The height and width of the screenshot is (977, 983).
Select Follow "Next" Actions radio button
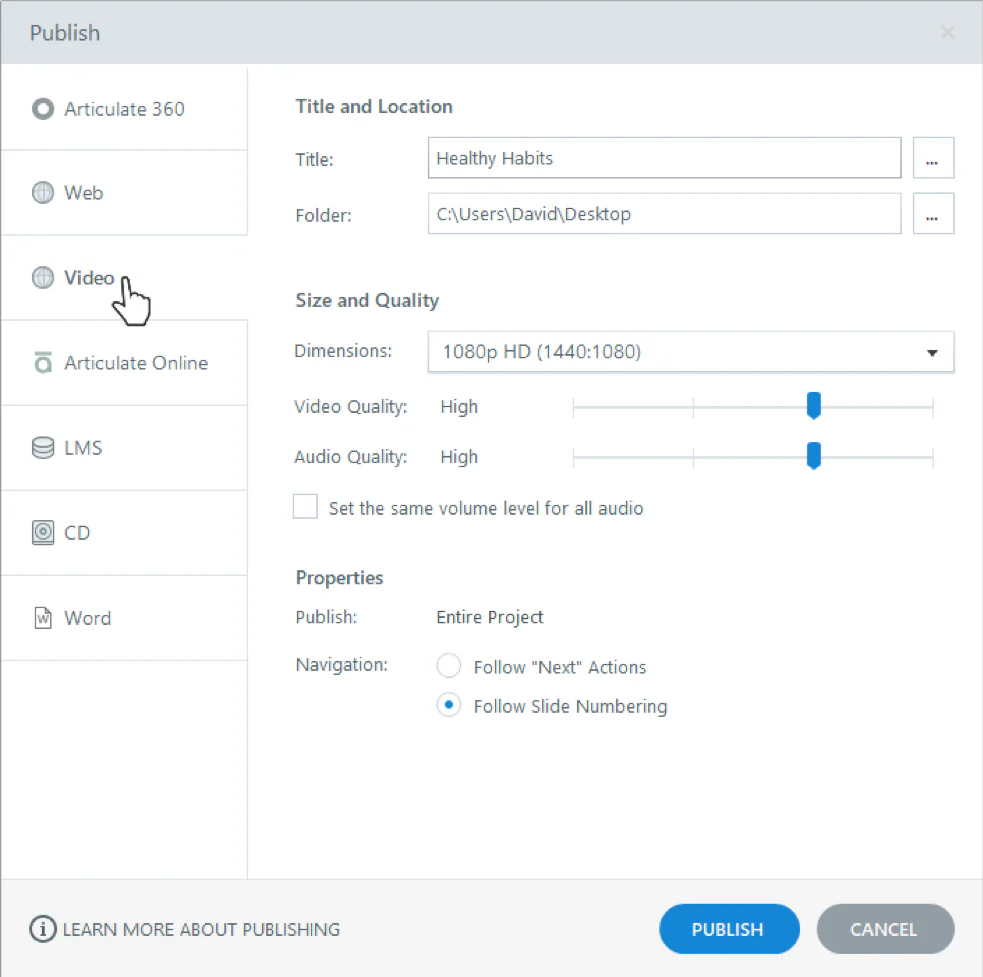pyautogui.click(x=449, y=665)
